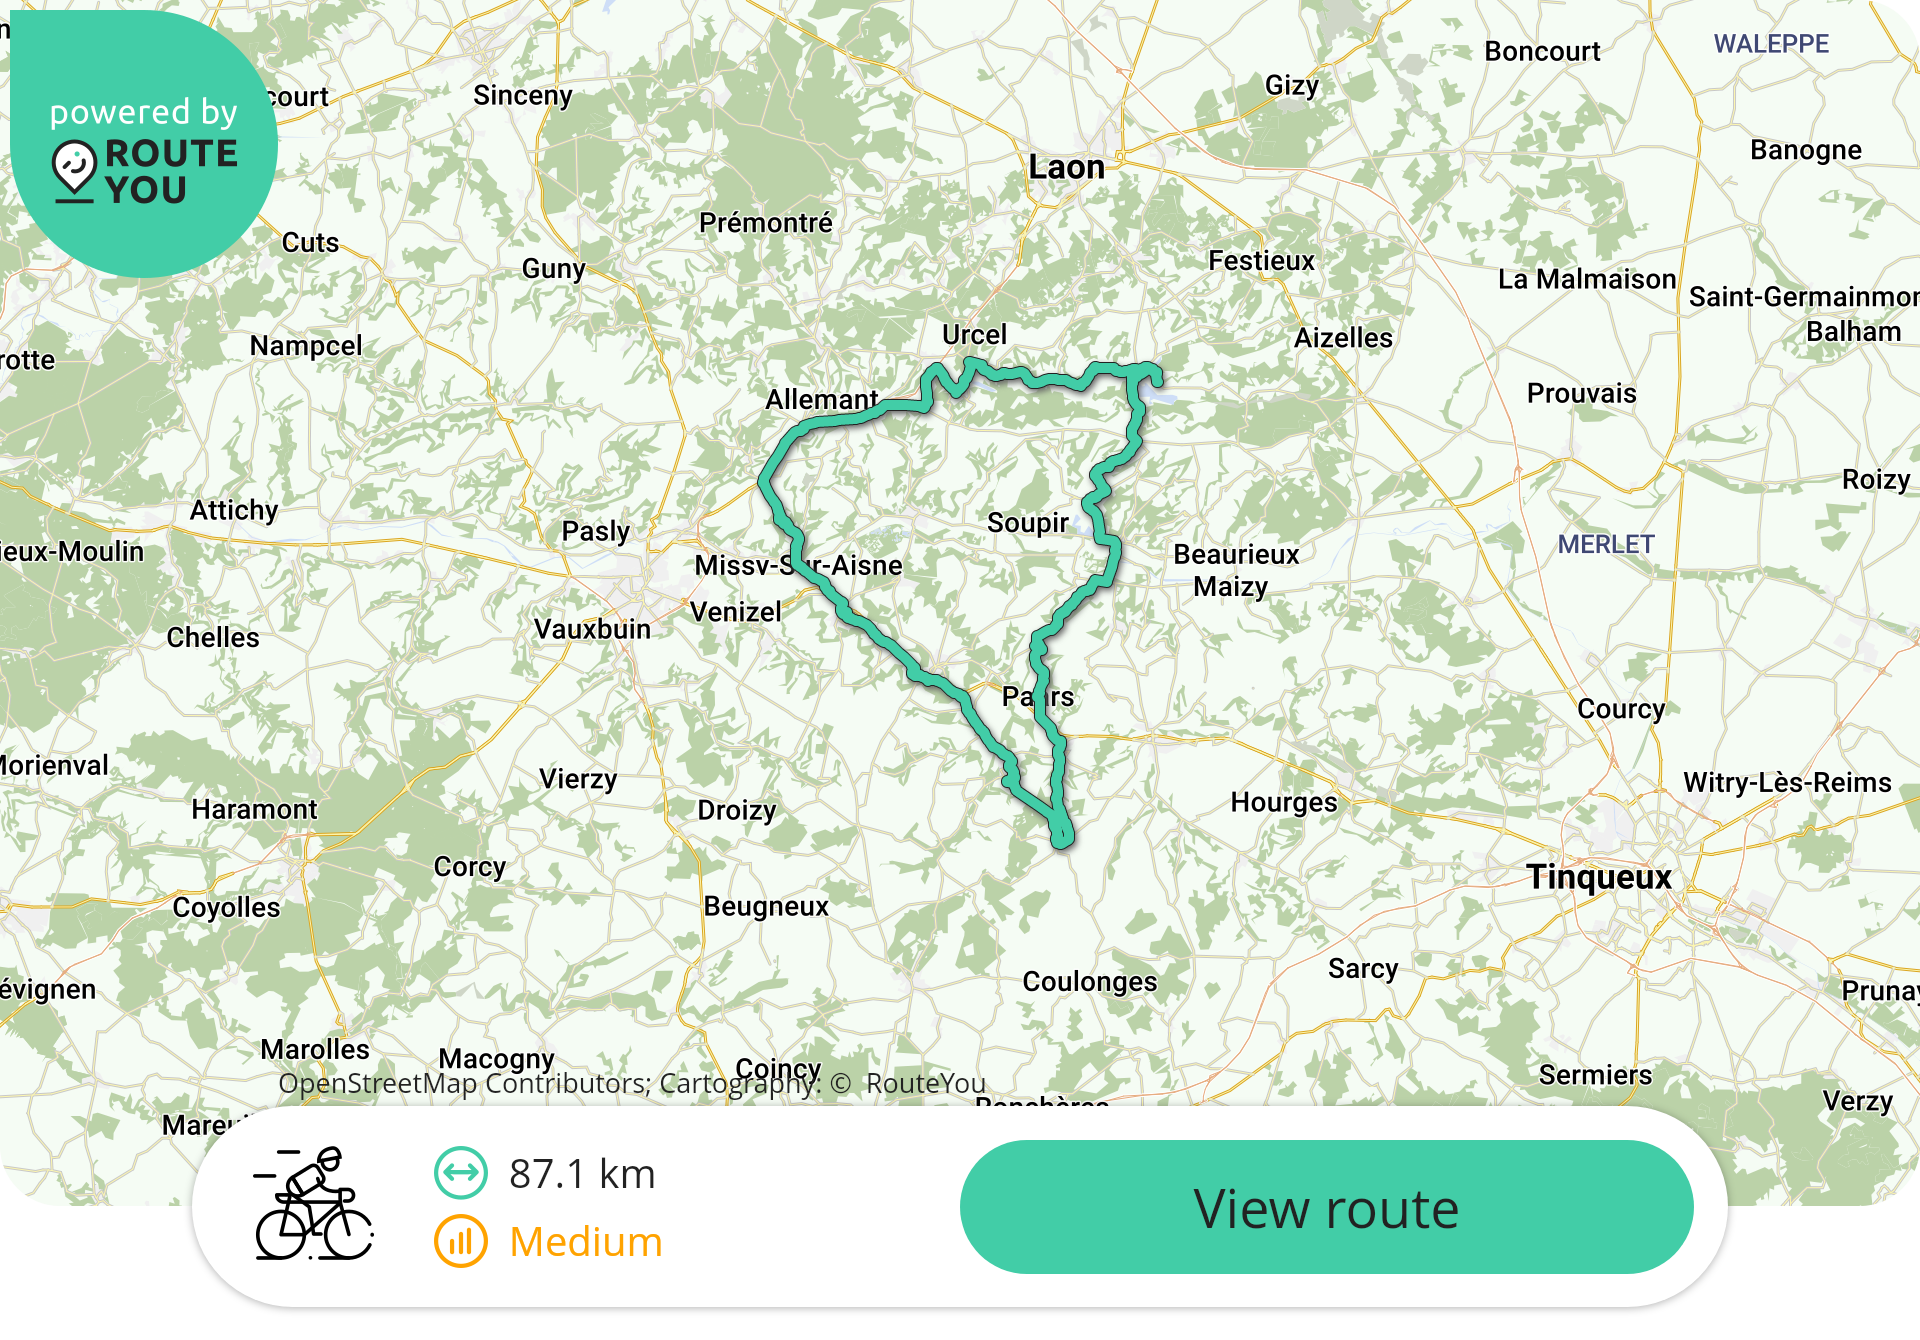Click the Tinqueux city label

pyautogui.click(x=1599, y=877)
